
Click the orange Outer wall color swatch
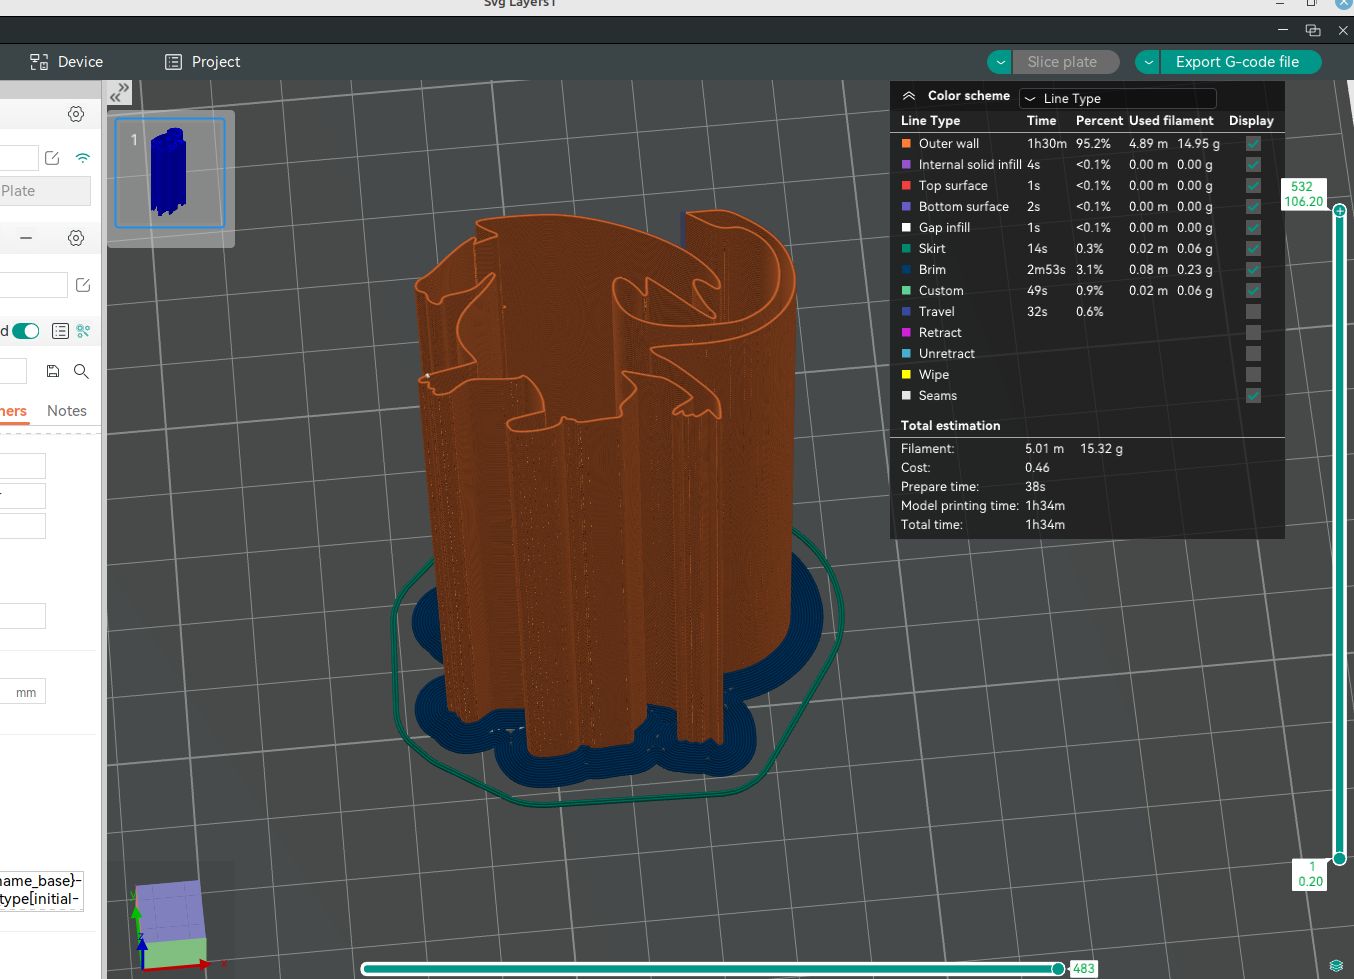pyautogui.click(x=906, y=144)
